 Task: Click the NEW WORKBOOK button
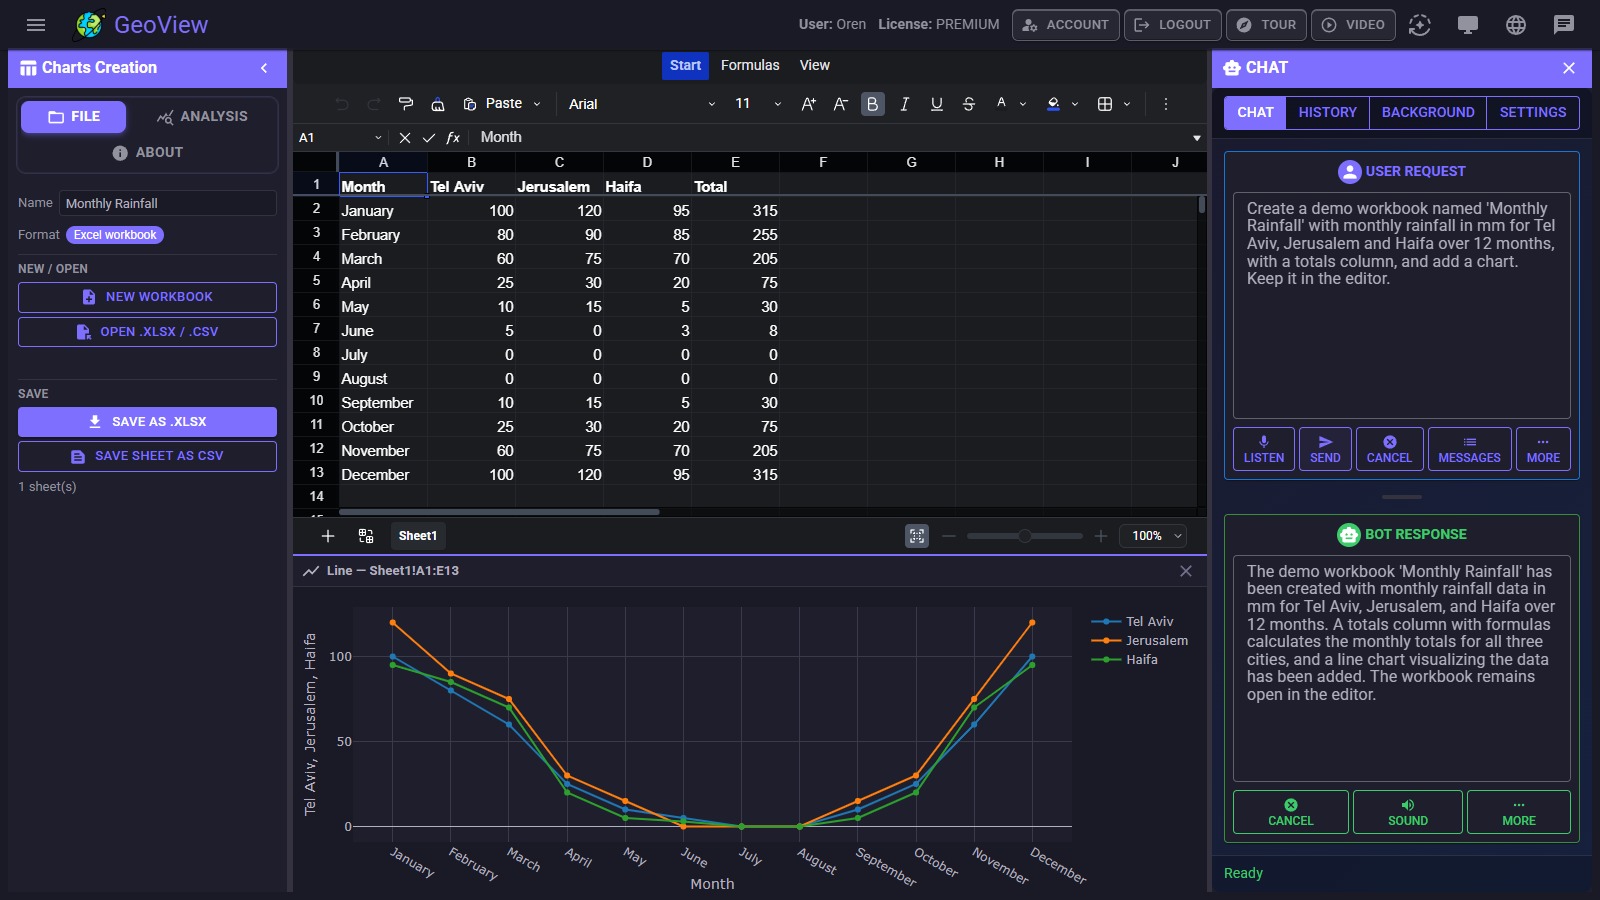(147, 297)
